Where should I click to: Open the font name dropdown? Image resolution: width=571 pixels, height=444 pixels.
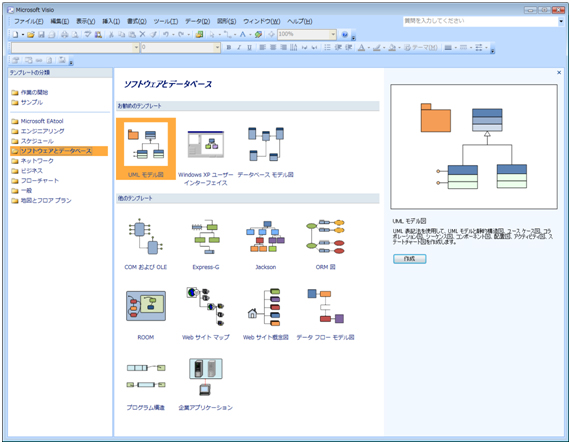(x=136, y=48)
